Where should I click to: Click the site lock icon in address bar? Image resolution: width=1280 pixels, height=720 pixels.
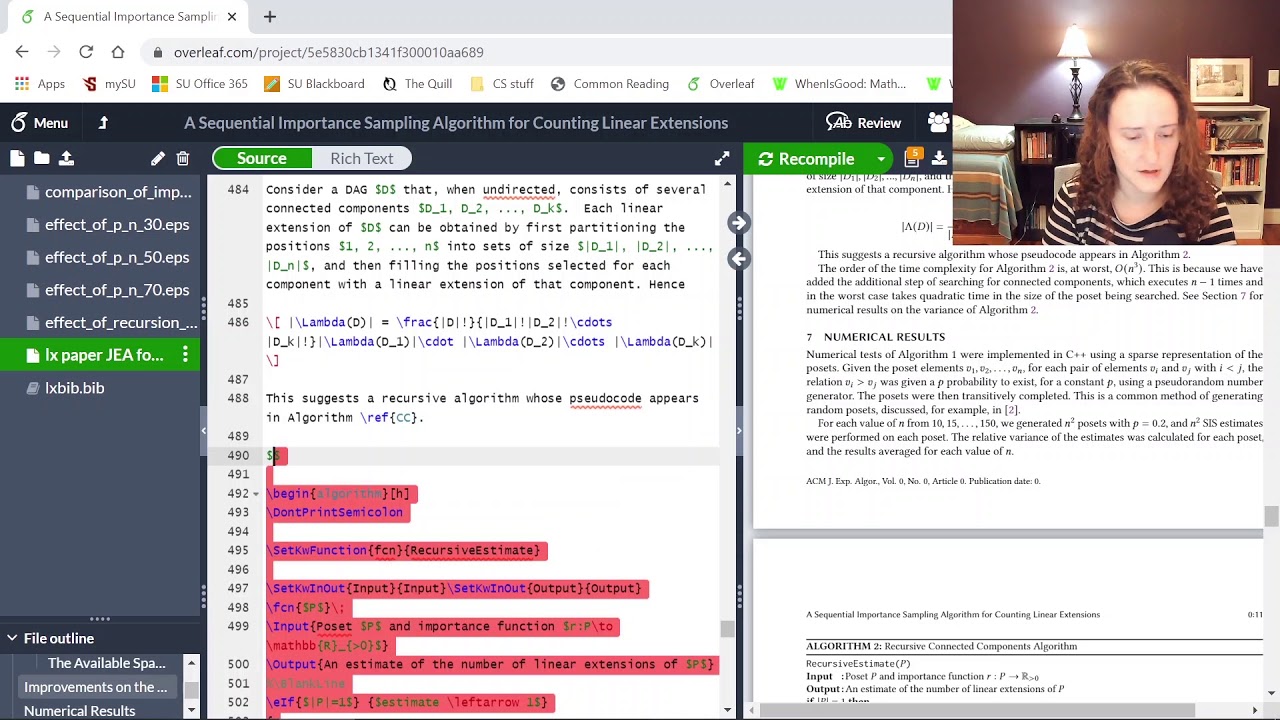(157, 52)
